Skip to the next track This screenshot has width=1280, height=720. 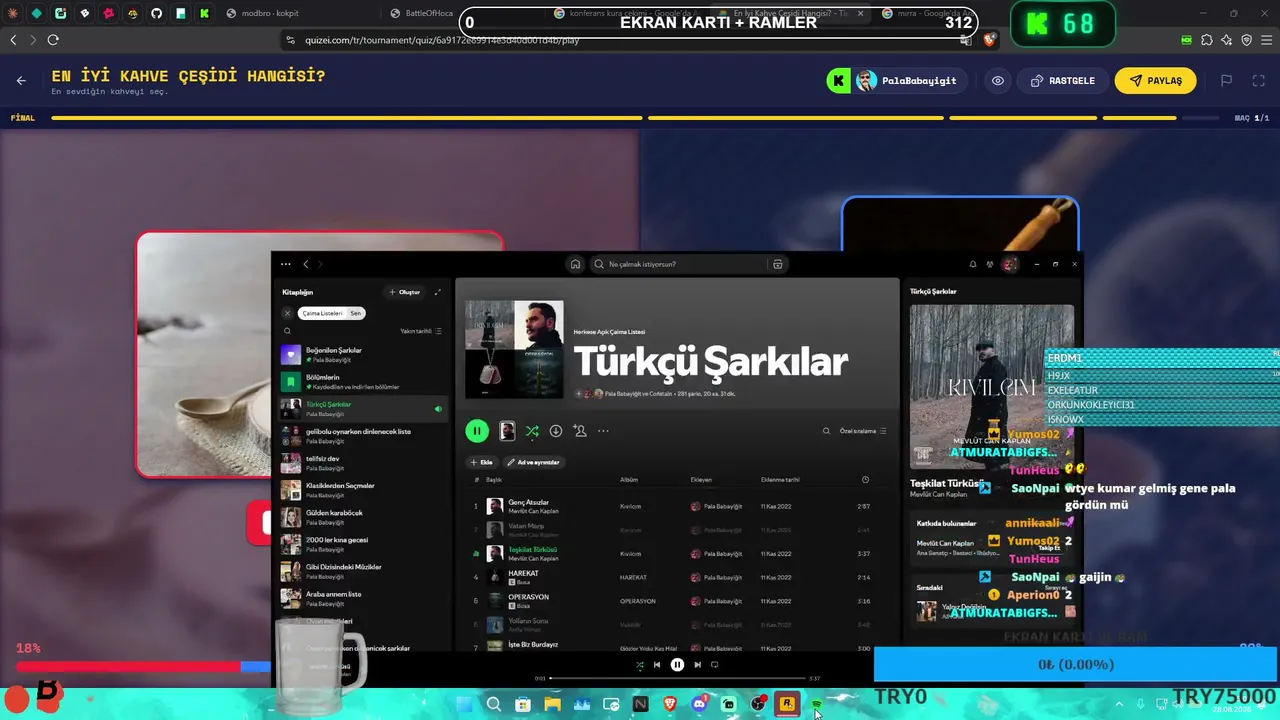pyautogui.click(x=698, y=665)
